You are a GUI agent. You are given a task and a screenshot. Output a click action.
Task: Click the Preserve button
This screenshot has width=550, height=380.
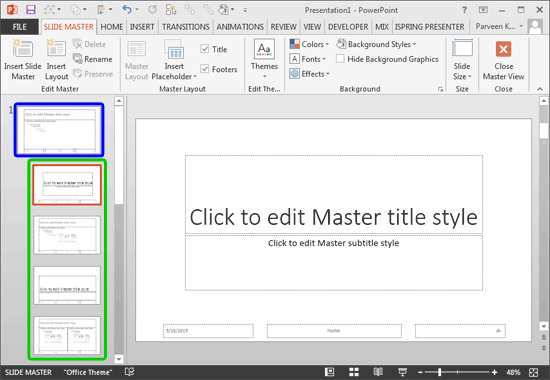(x=93, y=74)
